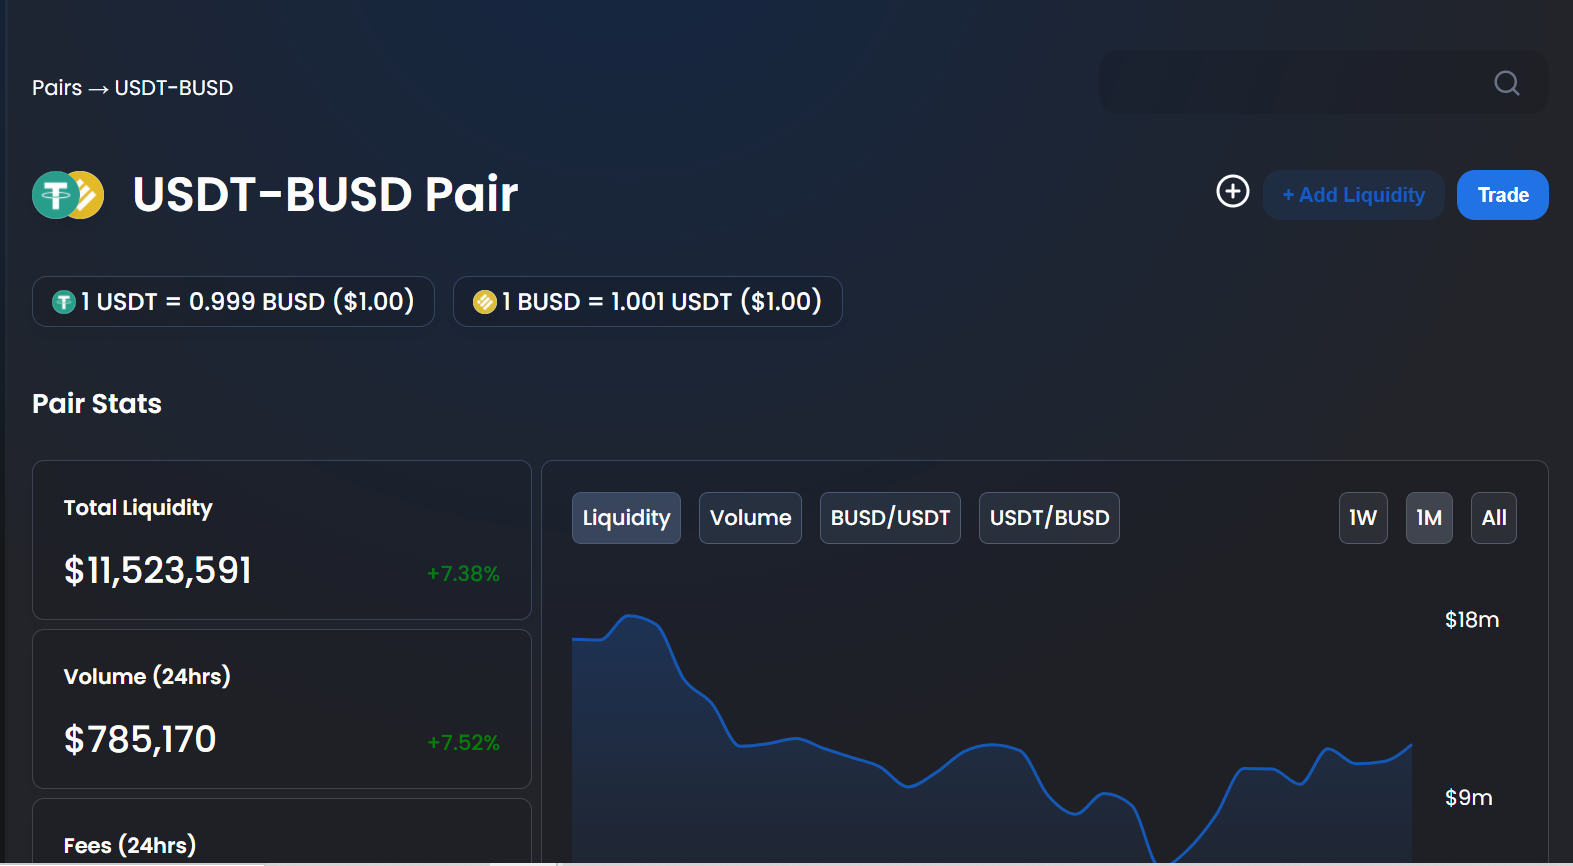The height and width of the screenshot is (866, 1573).
Task: Show the BUSD/USDT rate chart
Action: pyautogui.click(x=890, y=518)
